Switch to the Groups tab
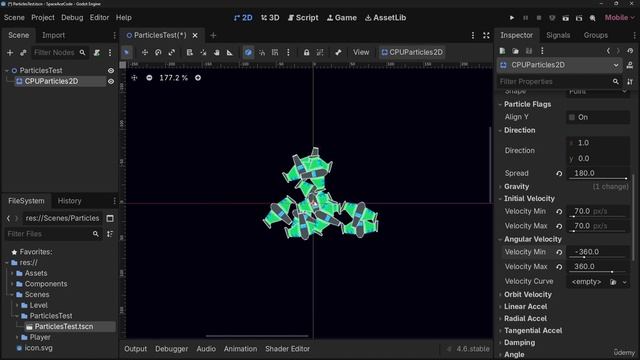This screenshot has width=640, height=360. tap(596, 35)
